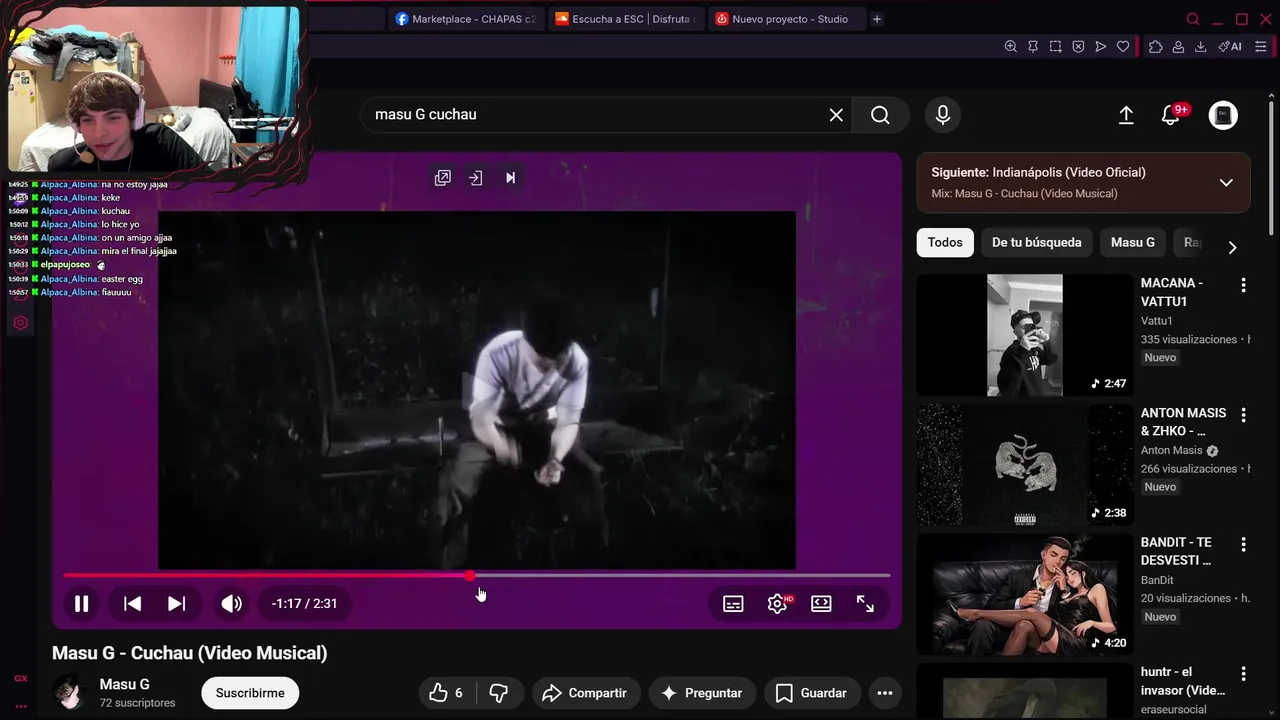Screen dimensions: 1280x720
Task: Click browser zoom magnifier toolbar icon
Action: tap(1010, 46)
